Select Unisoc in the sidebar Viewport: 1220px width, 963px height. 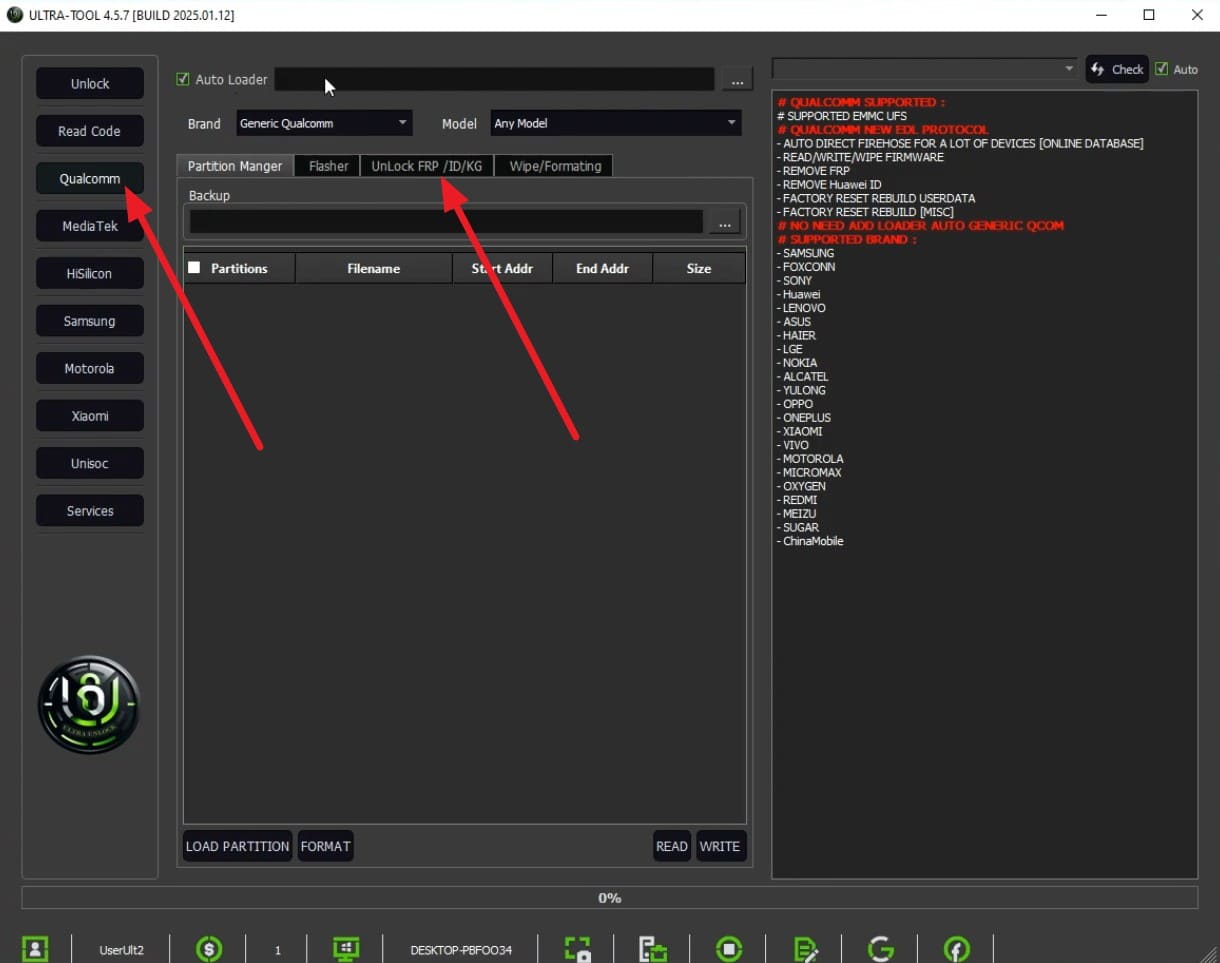click(90, 463)
